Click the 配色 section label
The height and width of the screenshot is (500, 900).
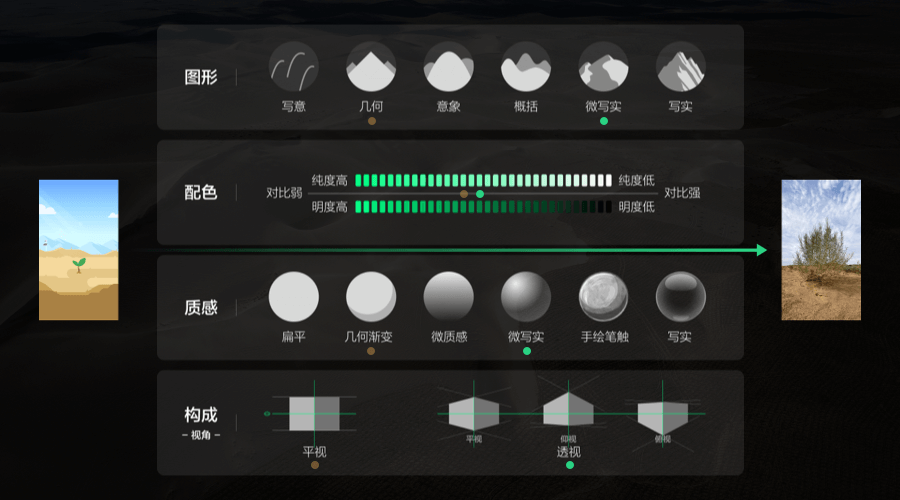click(201, 192)
